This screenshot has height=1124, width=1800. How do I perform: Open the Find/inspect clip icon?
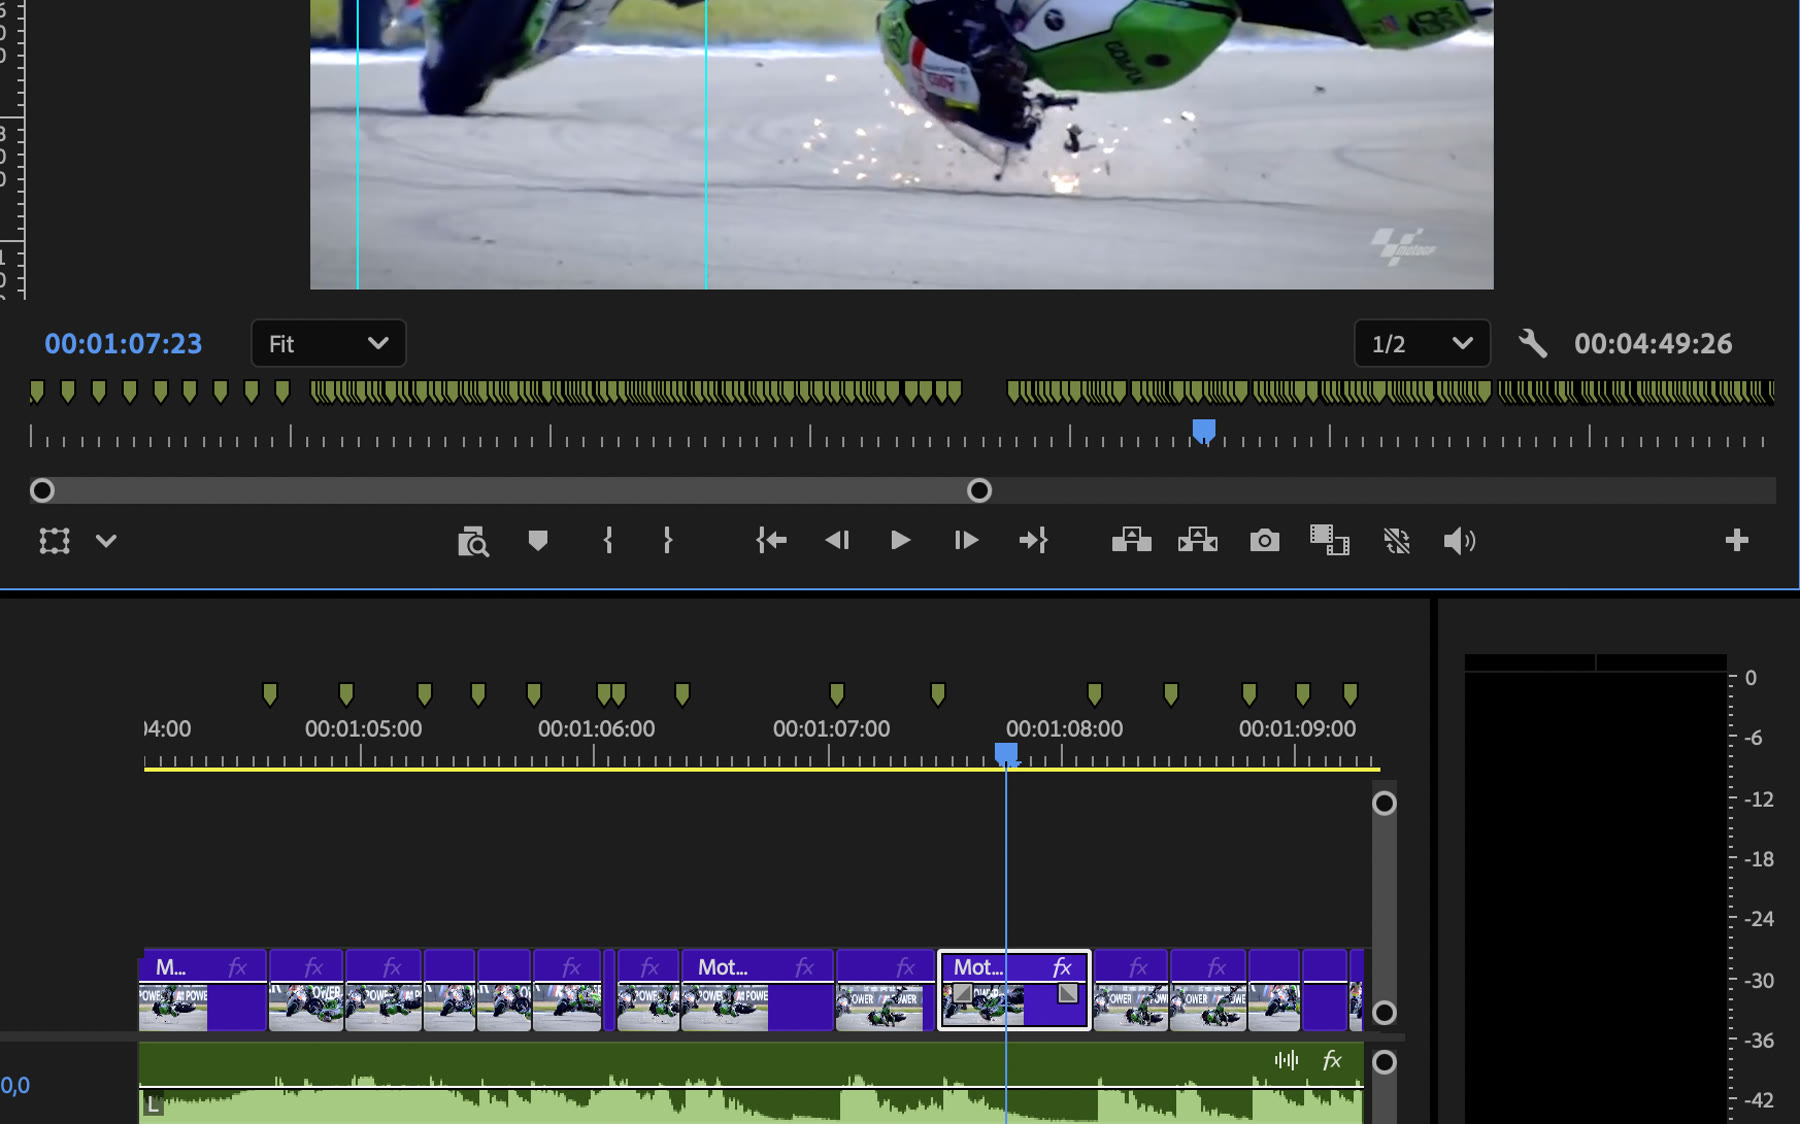tap(473, 541)
